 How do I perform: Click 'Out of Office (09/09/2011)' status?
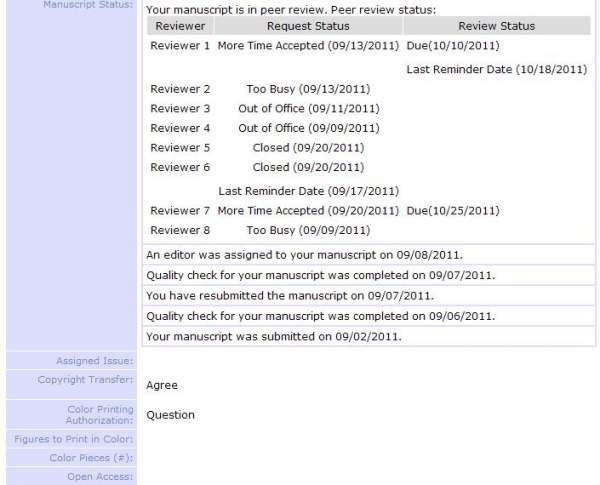[x=309, y=128]
